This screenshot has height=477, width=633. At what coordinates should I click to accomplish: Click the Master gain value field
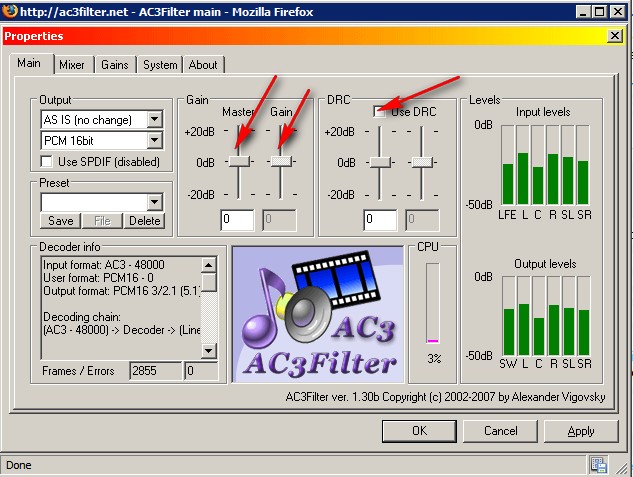click(x=237, y=220)
